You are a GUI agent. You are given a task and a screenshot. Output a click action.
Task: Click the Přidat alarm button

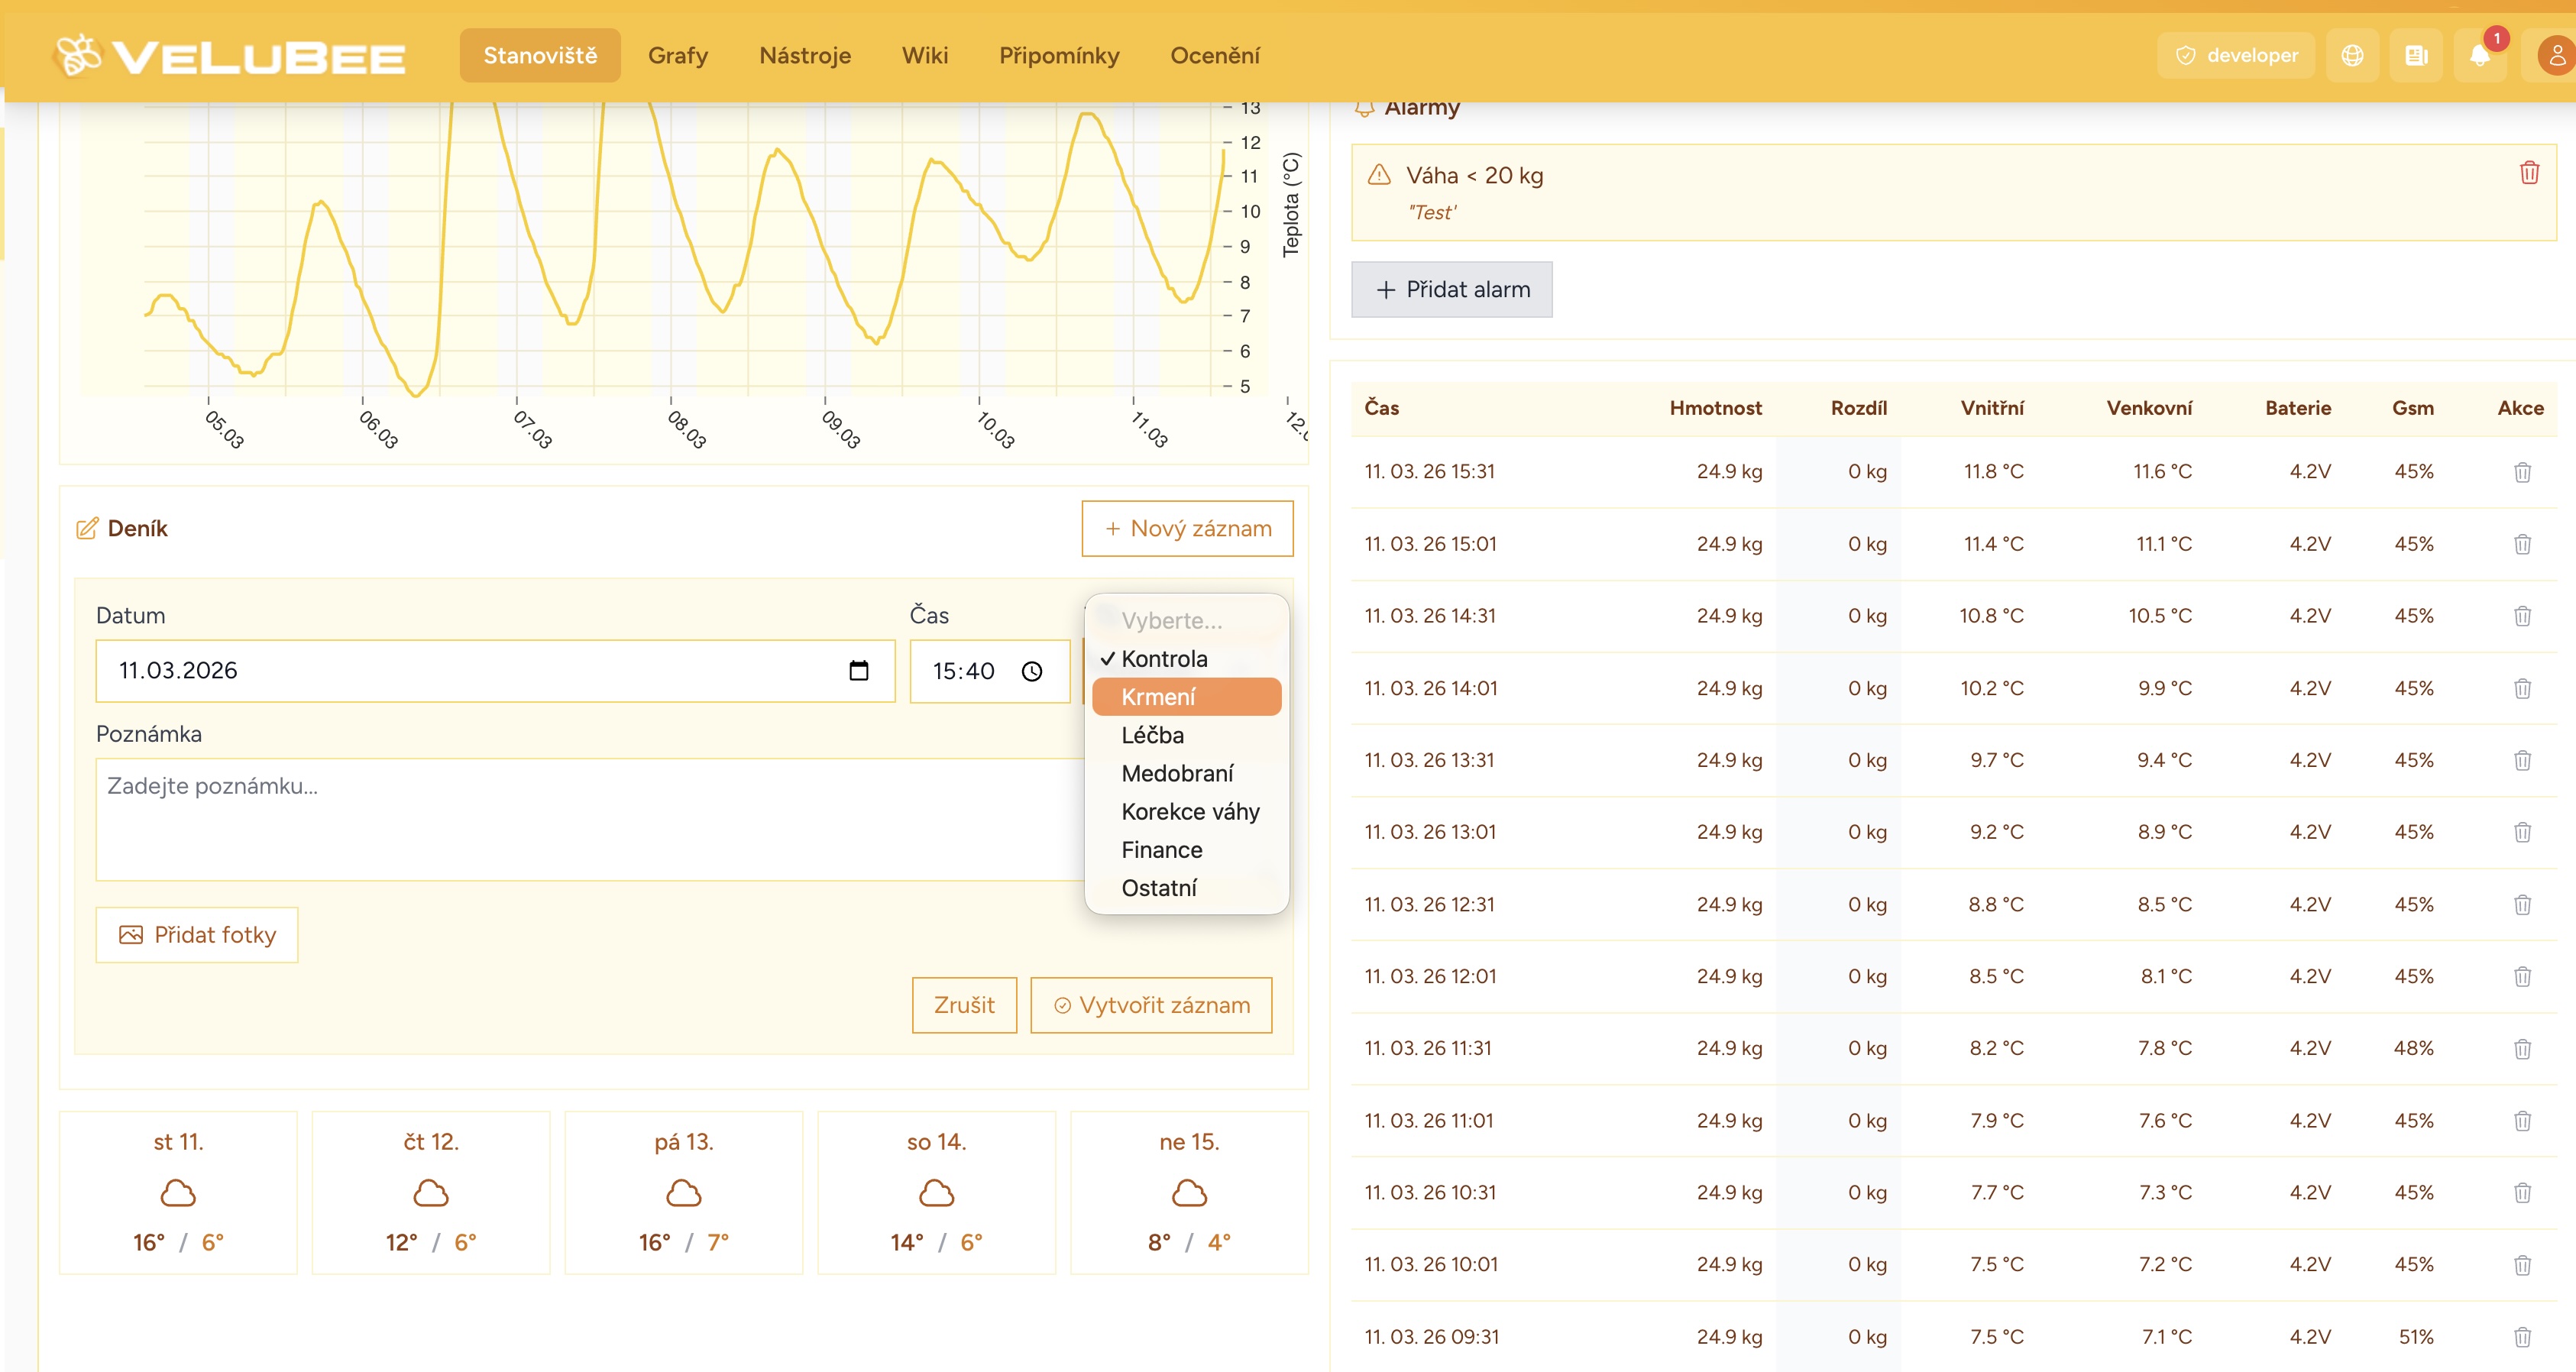pos(1451,290)
